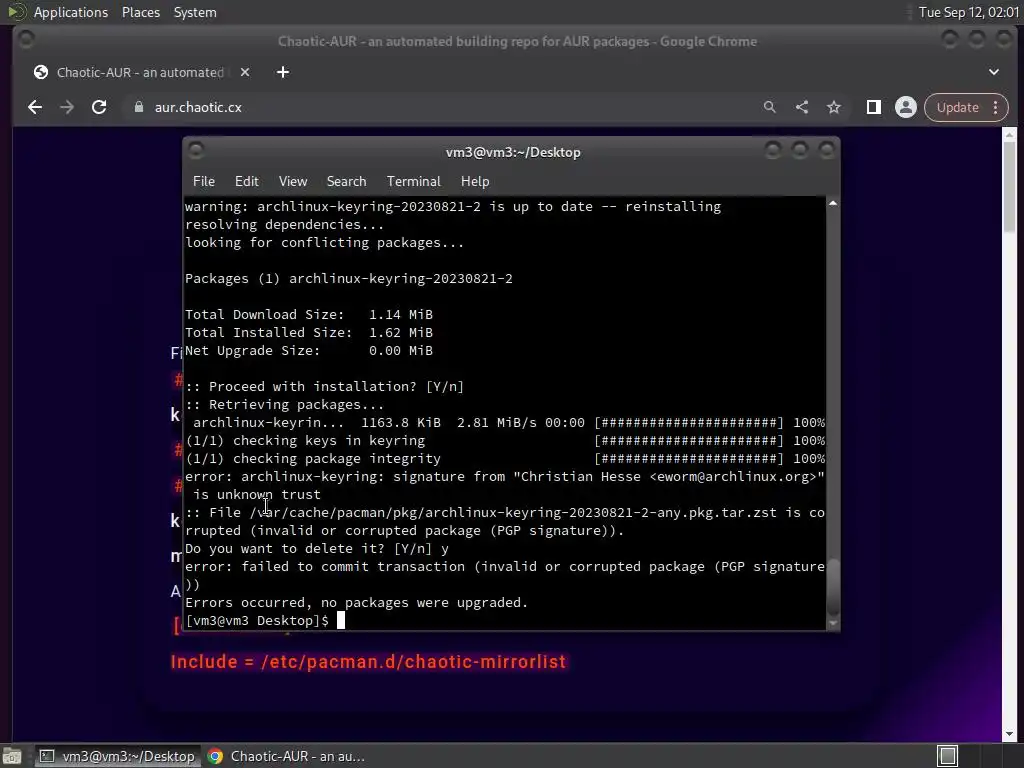1024x768 pixels.
Task: Select the Chaotic-AUR browser tab
Action: click(140, 72)
